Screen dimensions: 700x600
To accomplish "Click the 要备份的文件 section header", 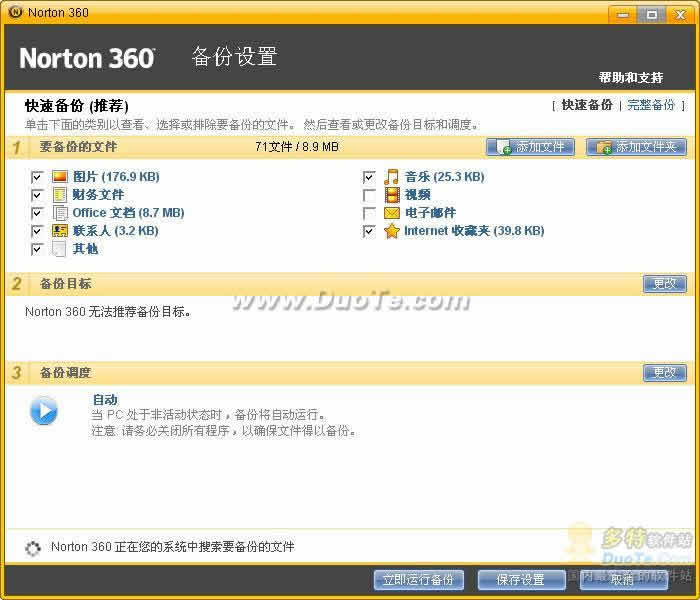I will point(78,147).
